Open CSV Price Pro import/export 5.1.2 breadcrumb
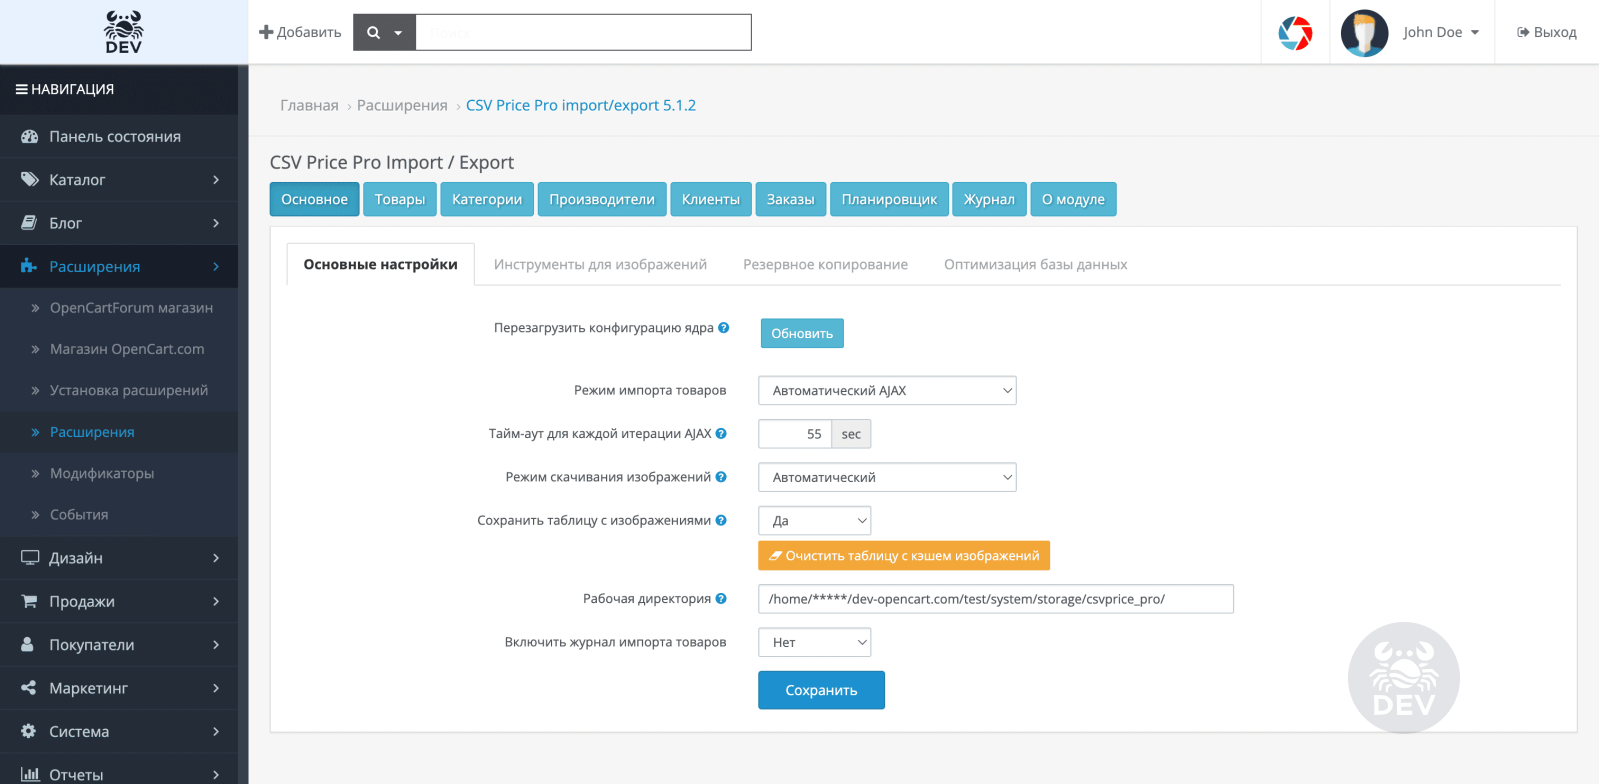The width and height of the screenshot is (1600, 784). 581,105
